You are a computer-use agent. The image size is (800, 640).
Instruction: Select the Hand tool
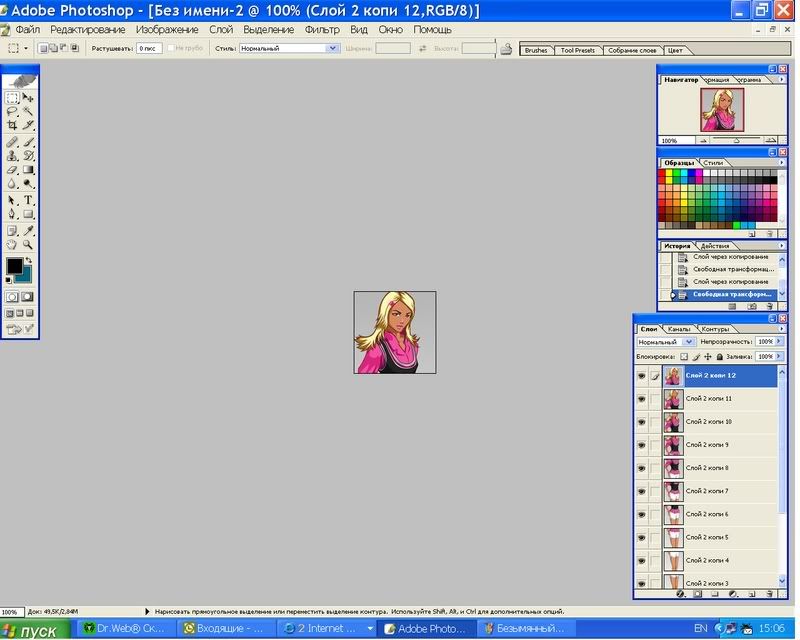tap(12, 244)
